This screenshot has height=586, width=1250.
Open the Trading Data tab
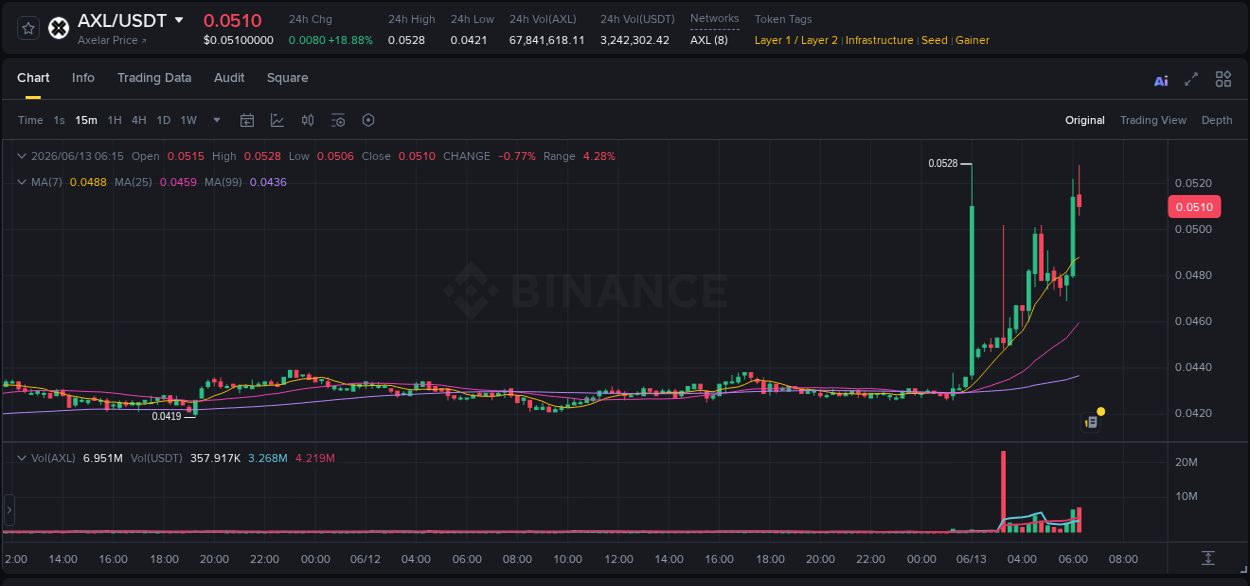pos(154,78)
